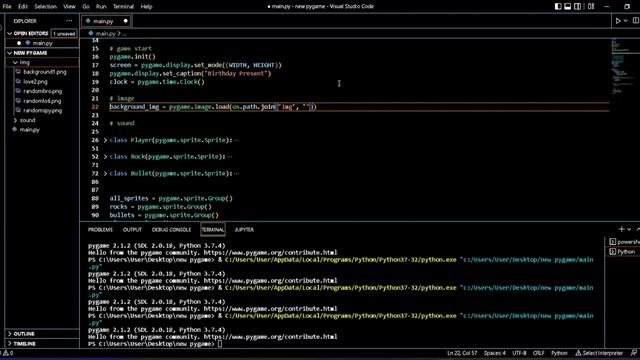Open Explorer more actions ellipsis
The height and width of the screenshot is (360, 640).
point(69,21)
